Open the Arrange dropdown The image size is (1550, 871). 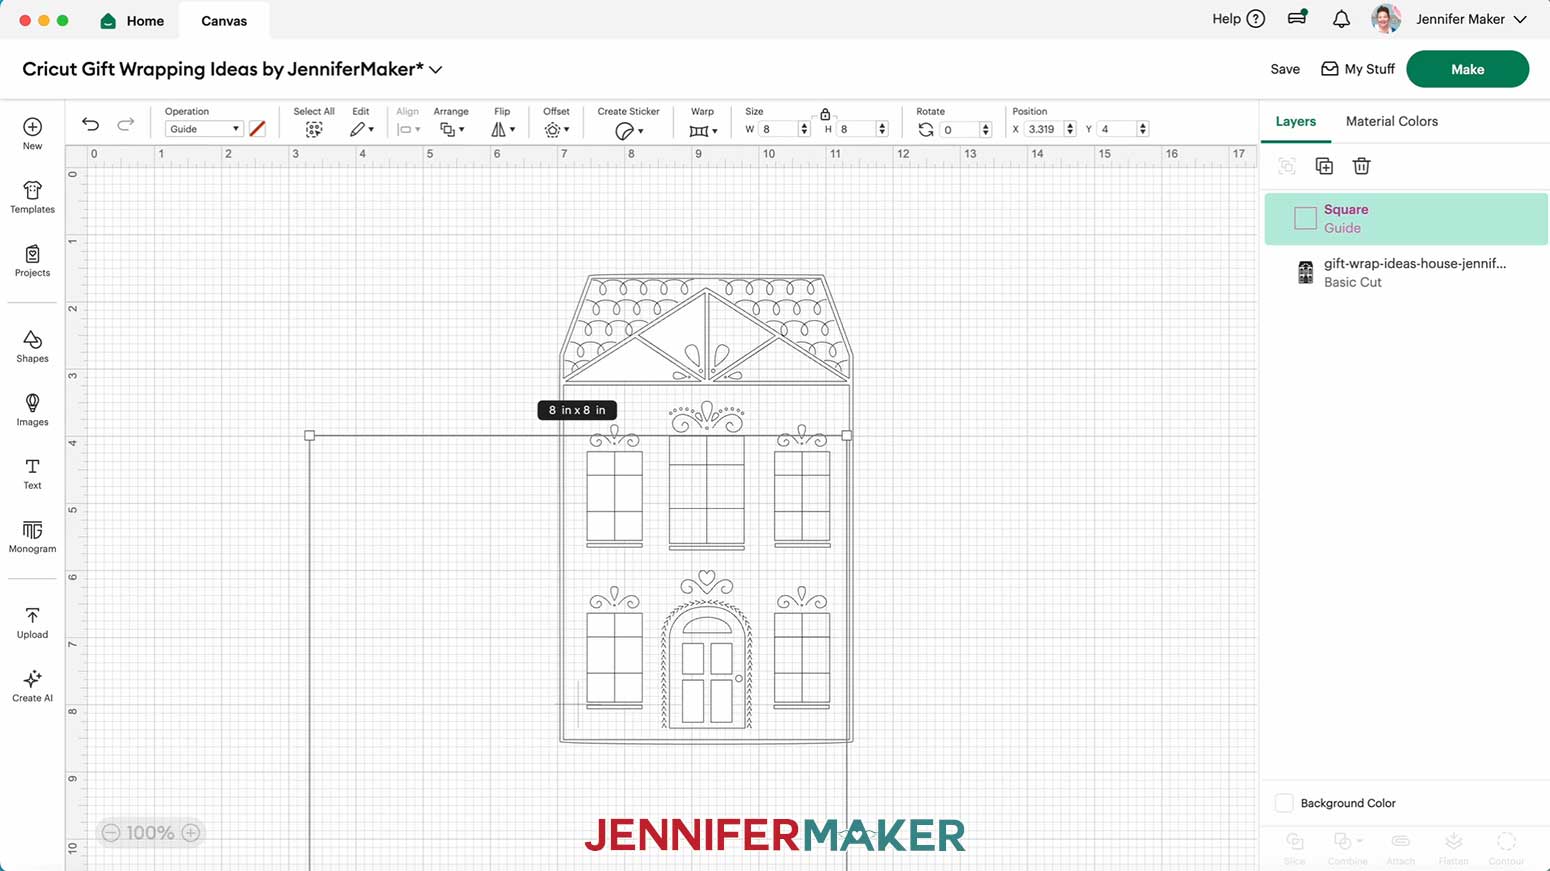click(452, 130)
